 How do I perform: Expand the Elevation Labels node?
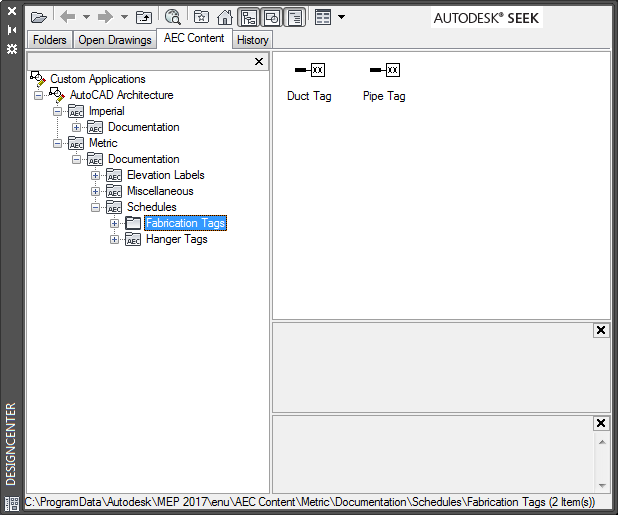[95, 175]
